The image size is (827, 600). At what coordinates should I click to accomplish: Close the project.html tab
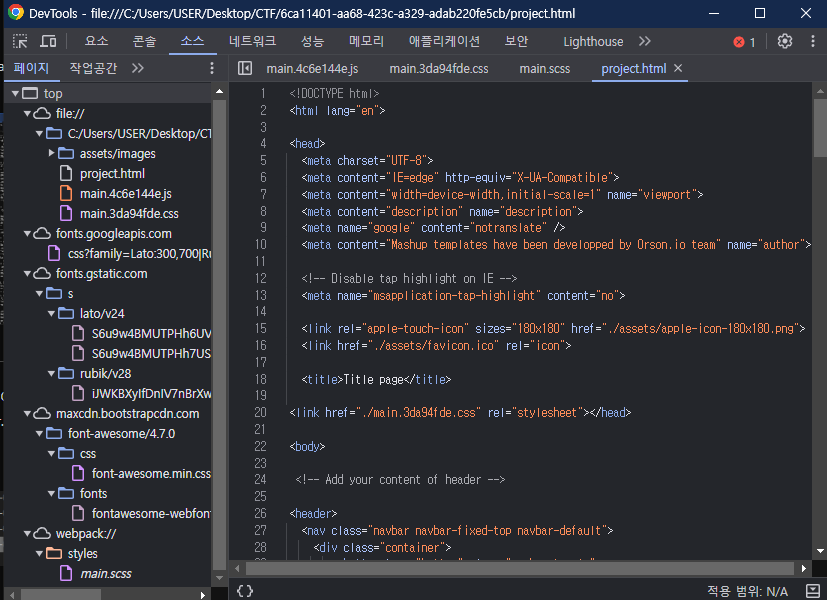tap(678, 68)
